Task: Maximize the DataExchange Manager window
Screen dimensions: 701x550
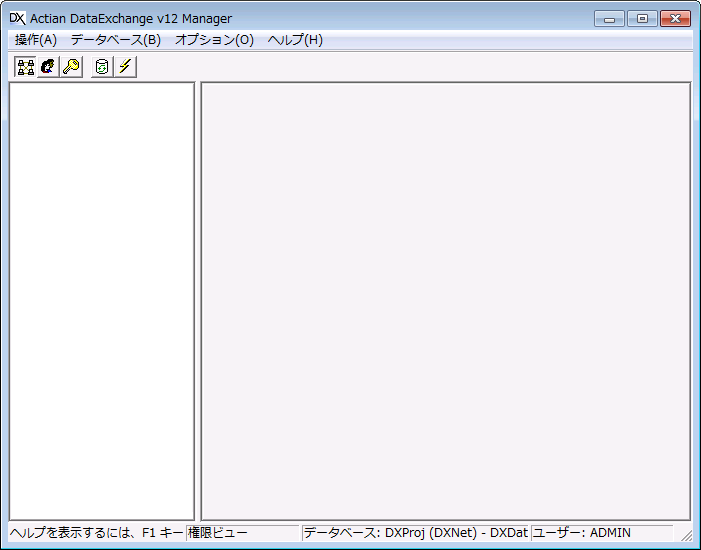Action: pyautogui.click(x=641, y=18)
